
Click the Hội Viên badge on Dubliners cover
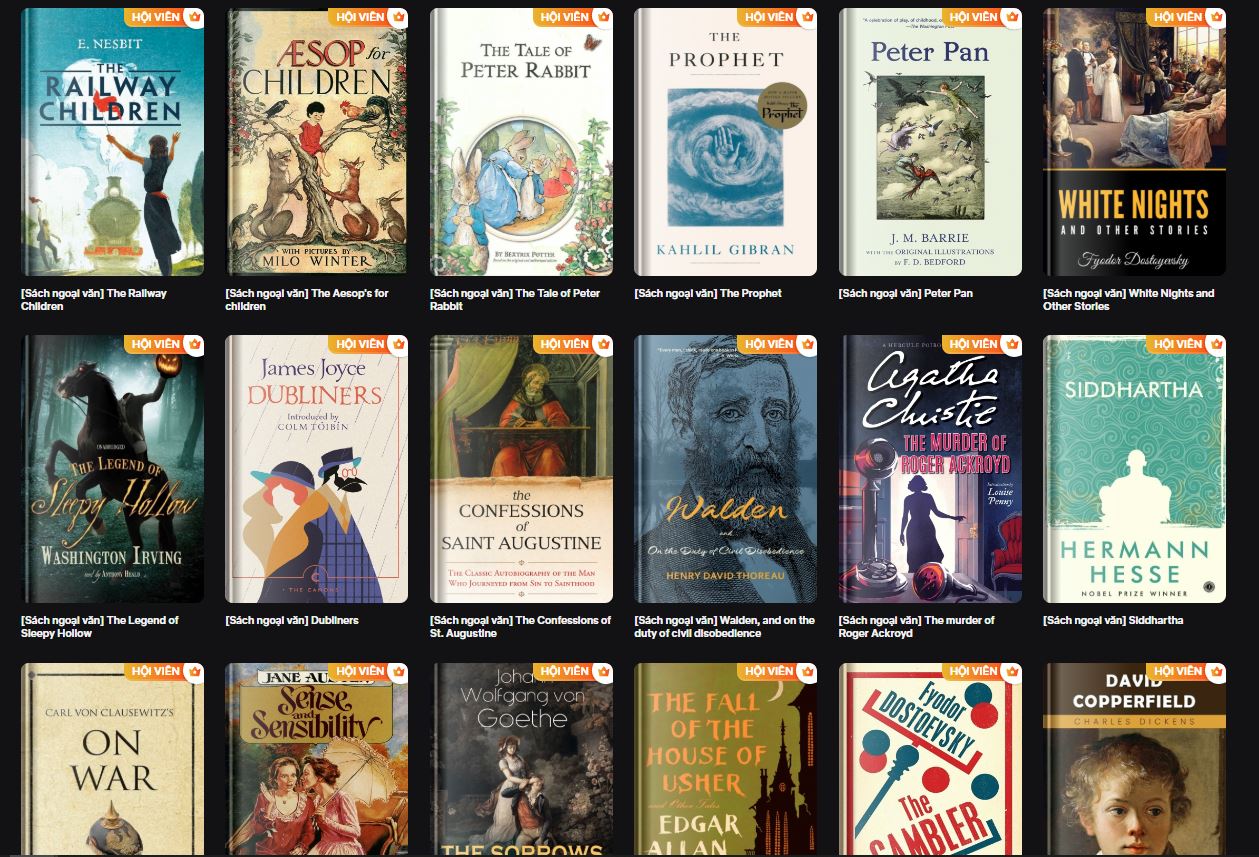pyautogui.click(x=368, y=344)
